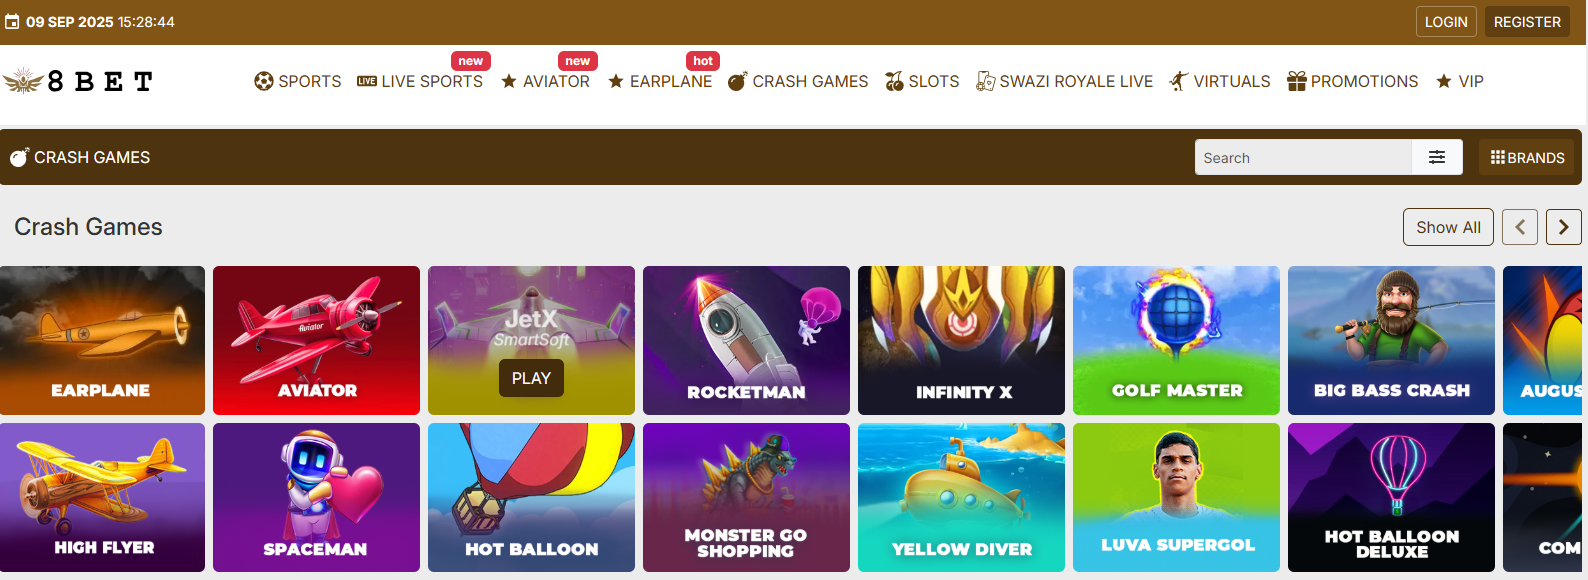Click the Virtuals runner icon
The width and height of the screenshot is (1588, 580).
point(1179,81)
